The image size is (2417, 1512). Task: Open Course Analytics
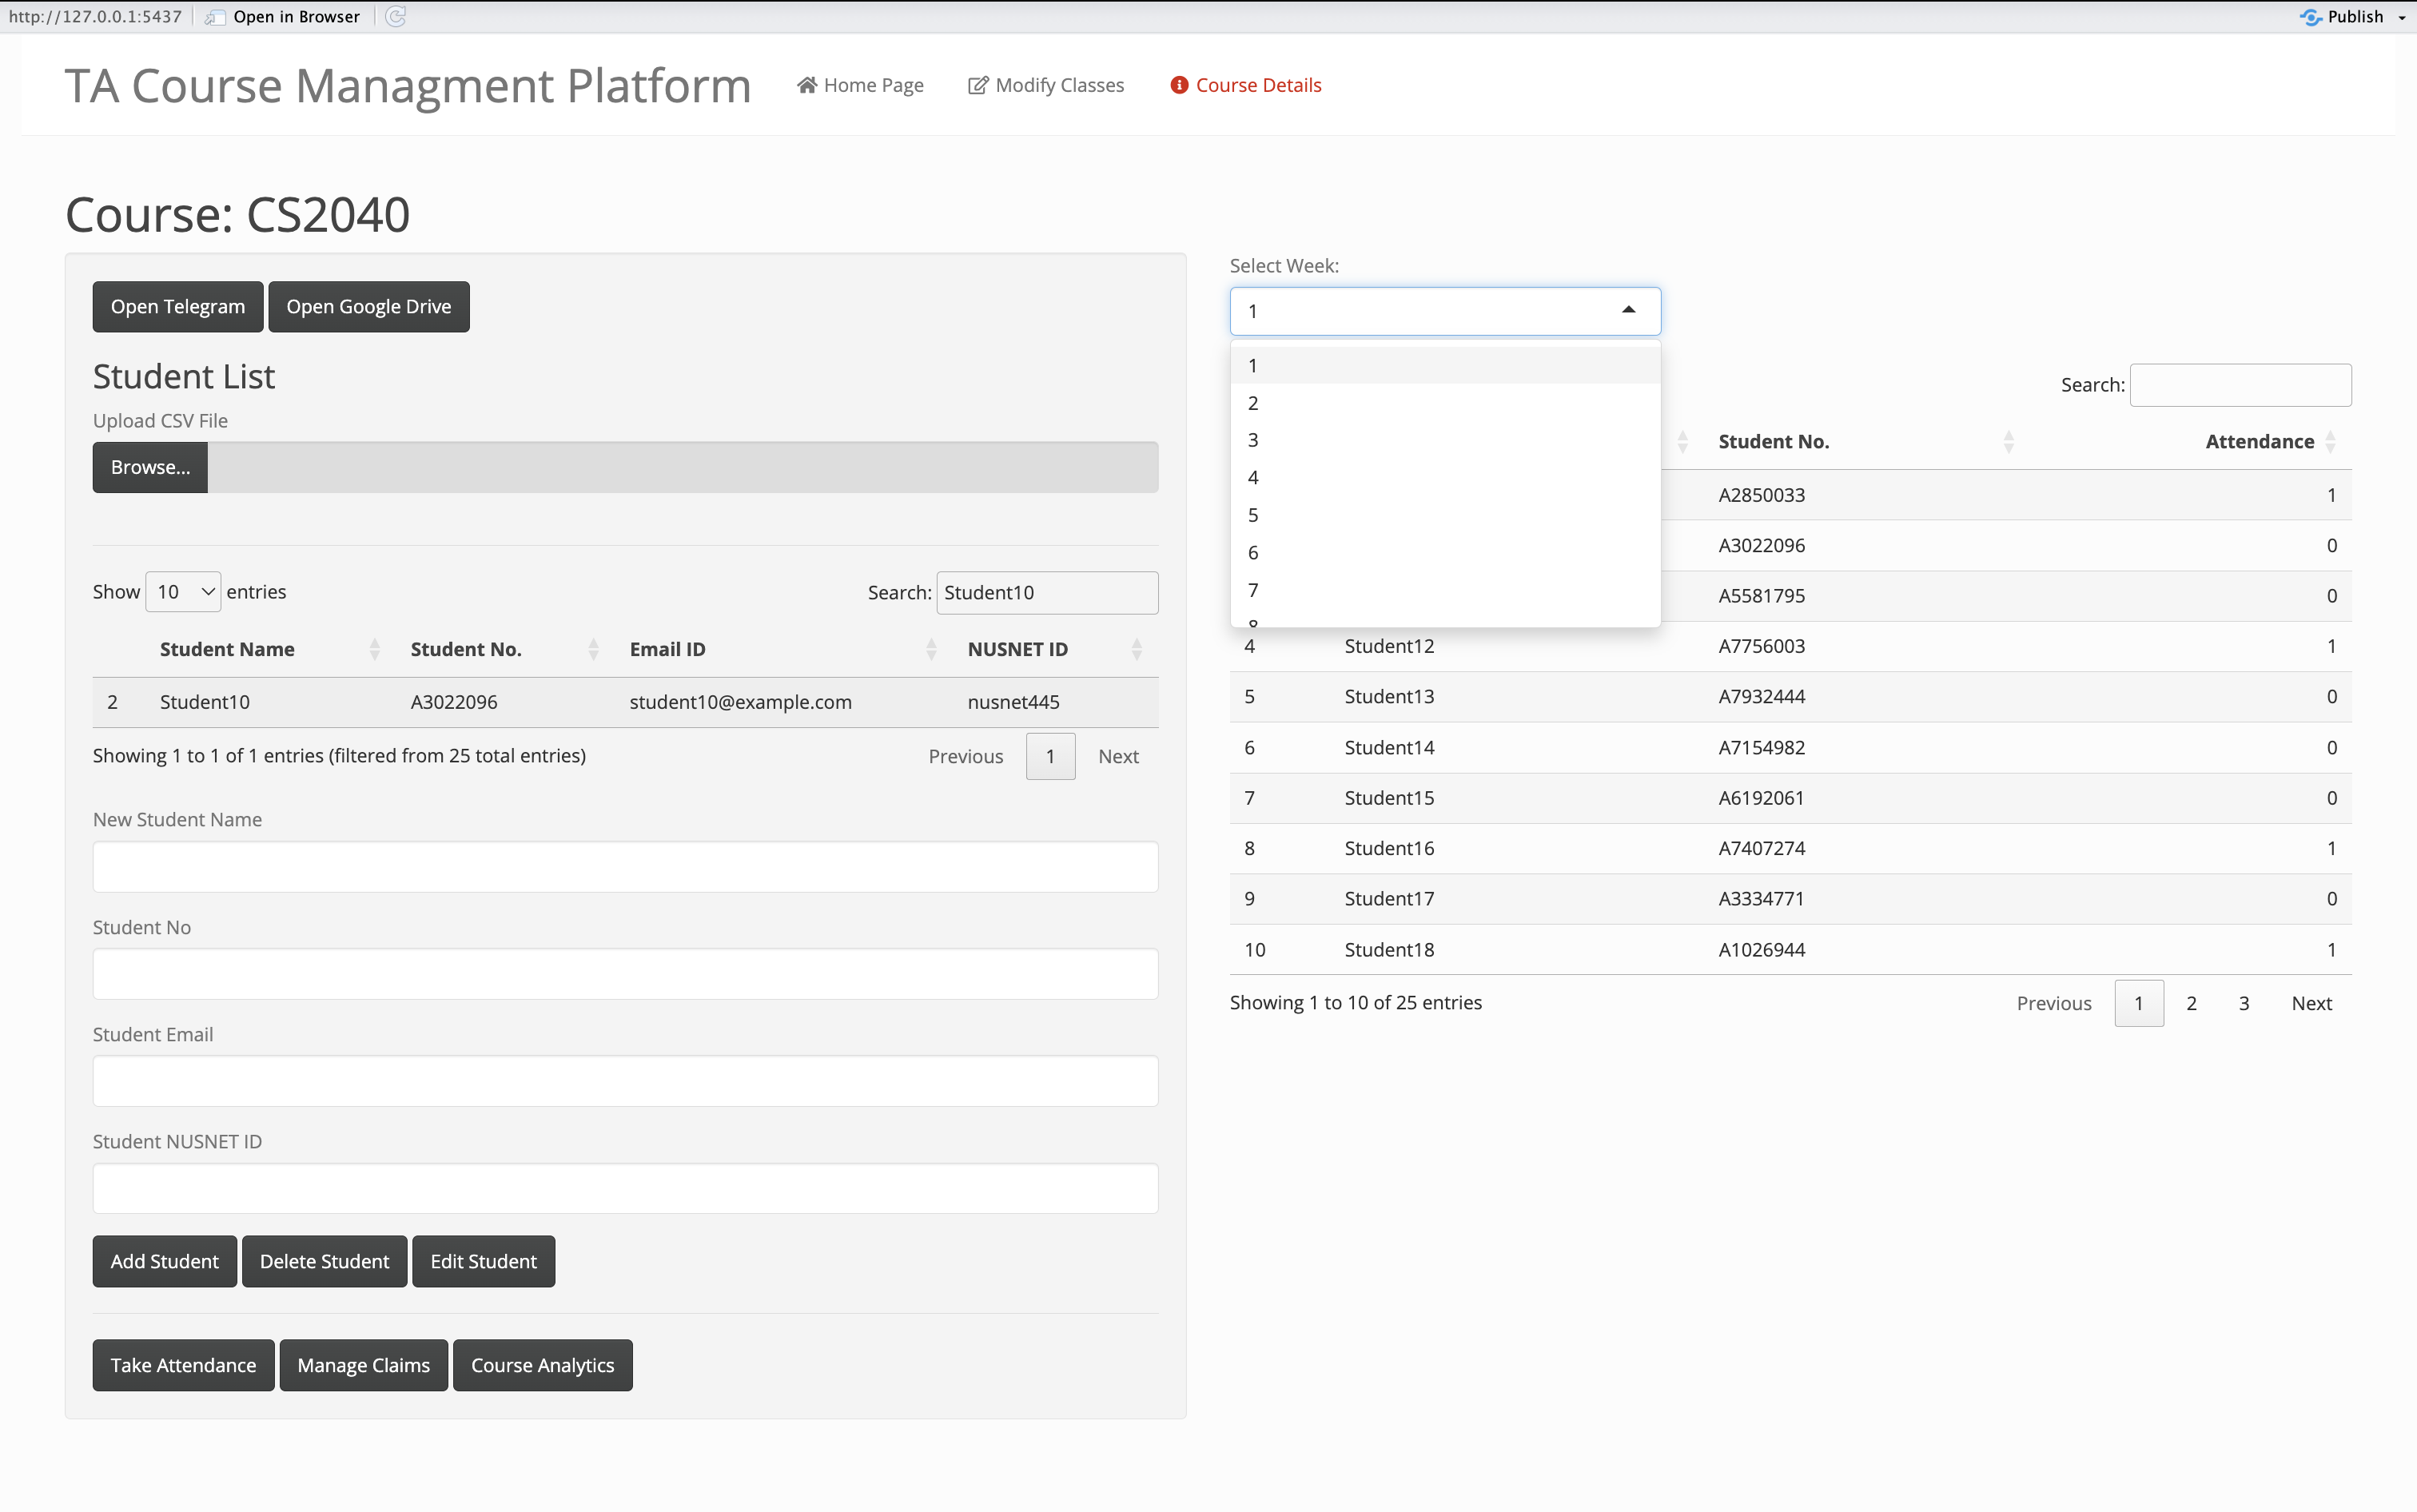[x=542, y=1365]
